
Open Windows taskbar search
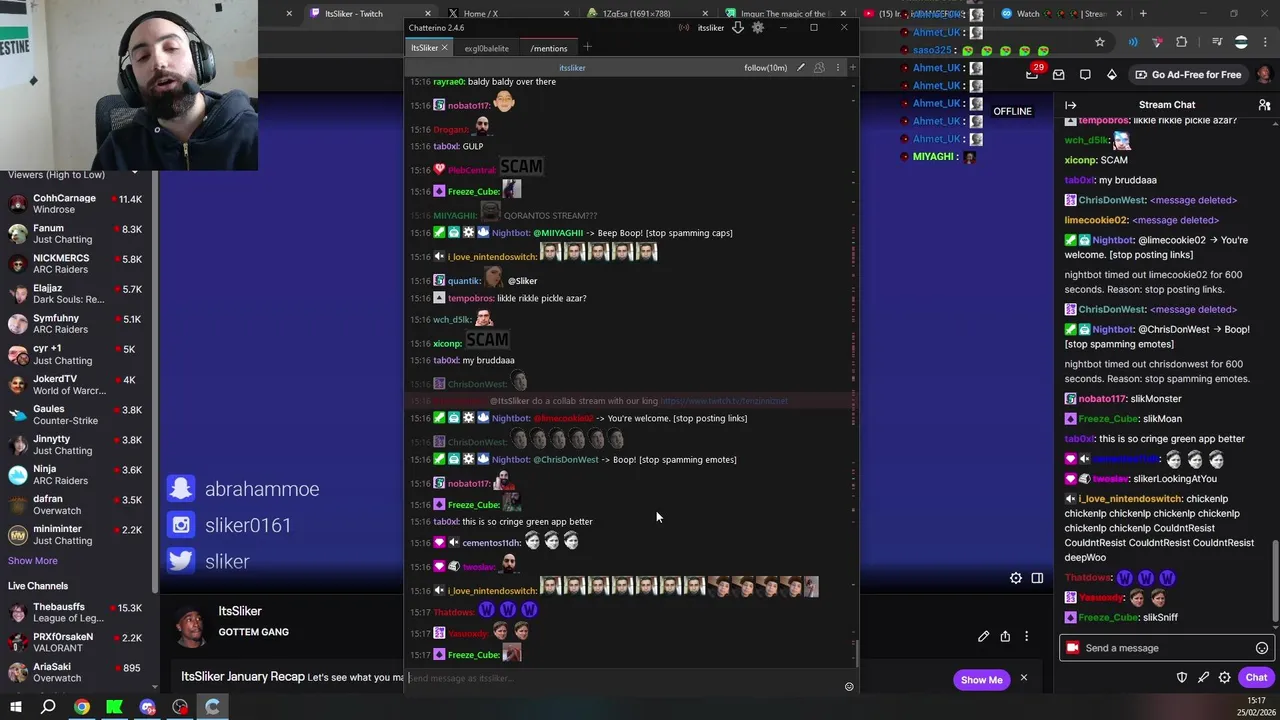coord(48,707)
